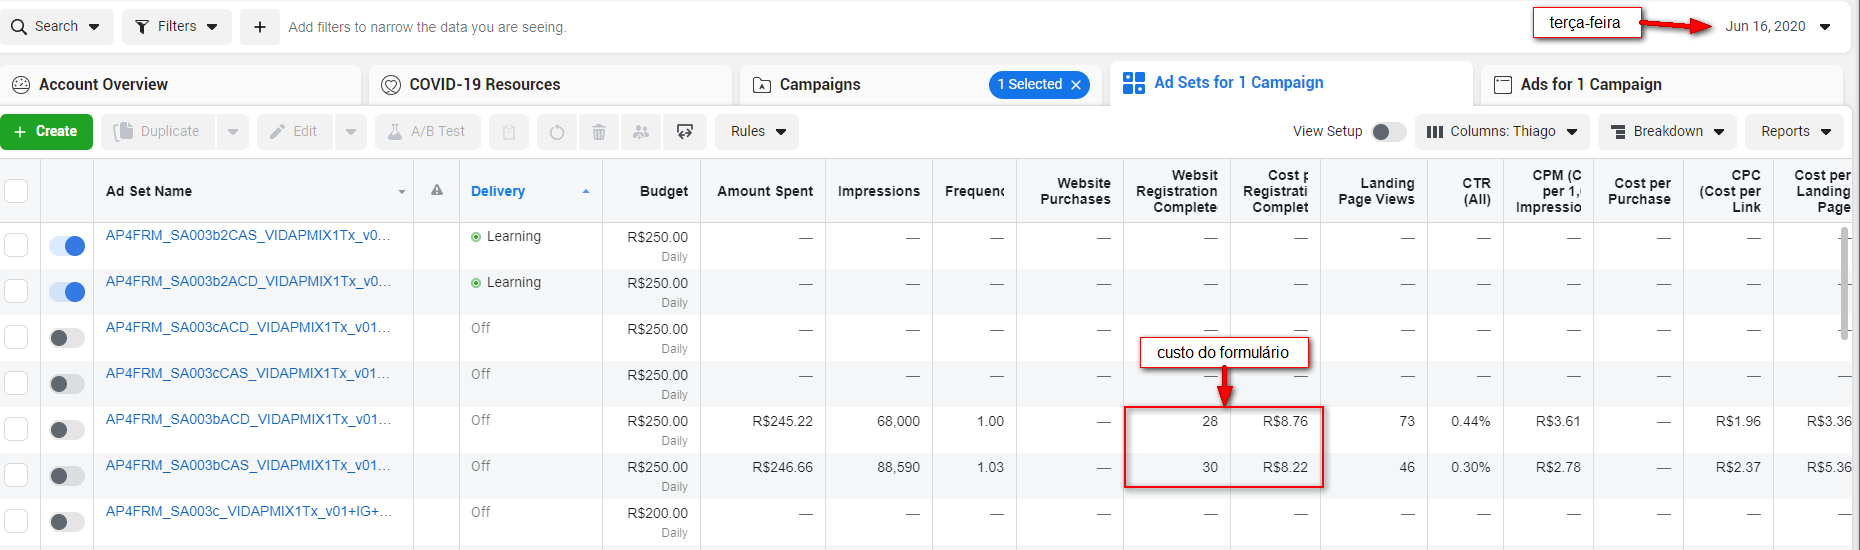Click the warning triangle column header
The image size is (1860, 550).
point(437,190)
